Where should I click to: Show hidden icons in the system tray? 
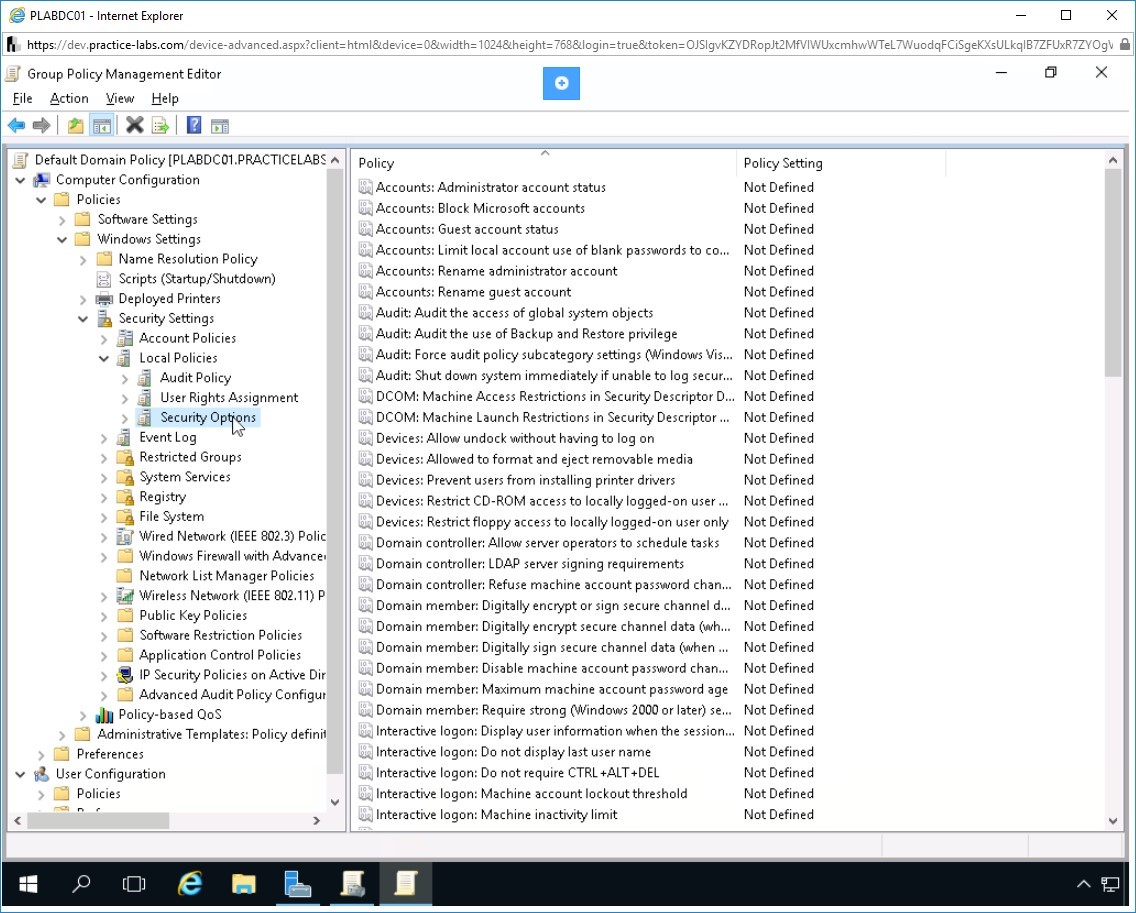[x=1084, y=883]
